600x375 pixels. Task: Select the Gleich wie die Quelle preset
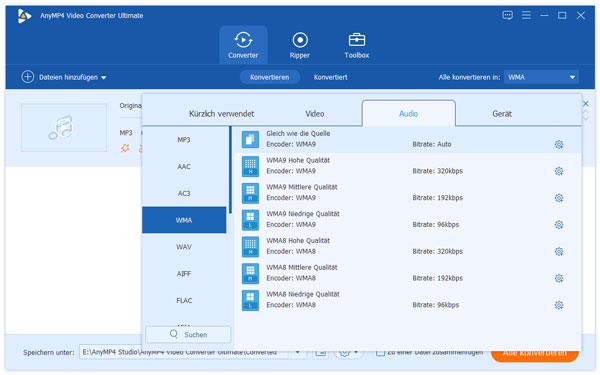408,140
